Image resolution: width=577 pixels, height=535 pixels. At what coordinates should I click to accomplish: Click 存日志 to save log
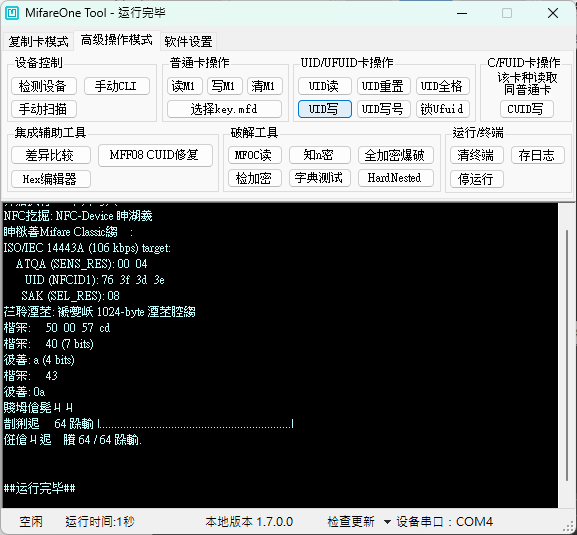click(538, 155)
